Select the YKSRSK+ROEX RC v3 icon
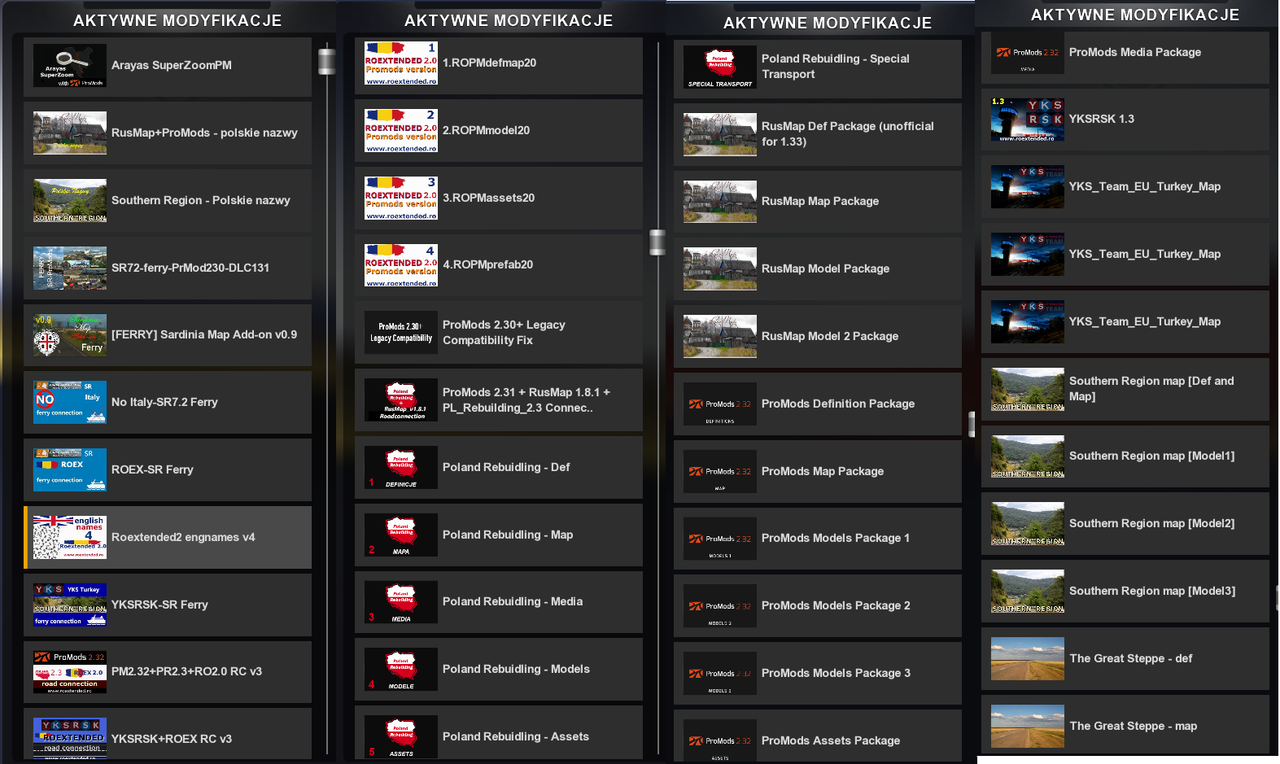This screenshot has height=764, width=1280. [70, 739]
